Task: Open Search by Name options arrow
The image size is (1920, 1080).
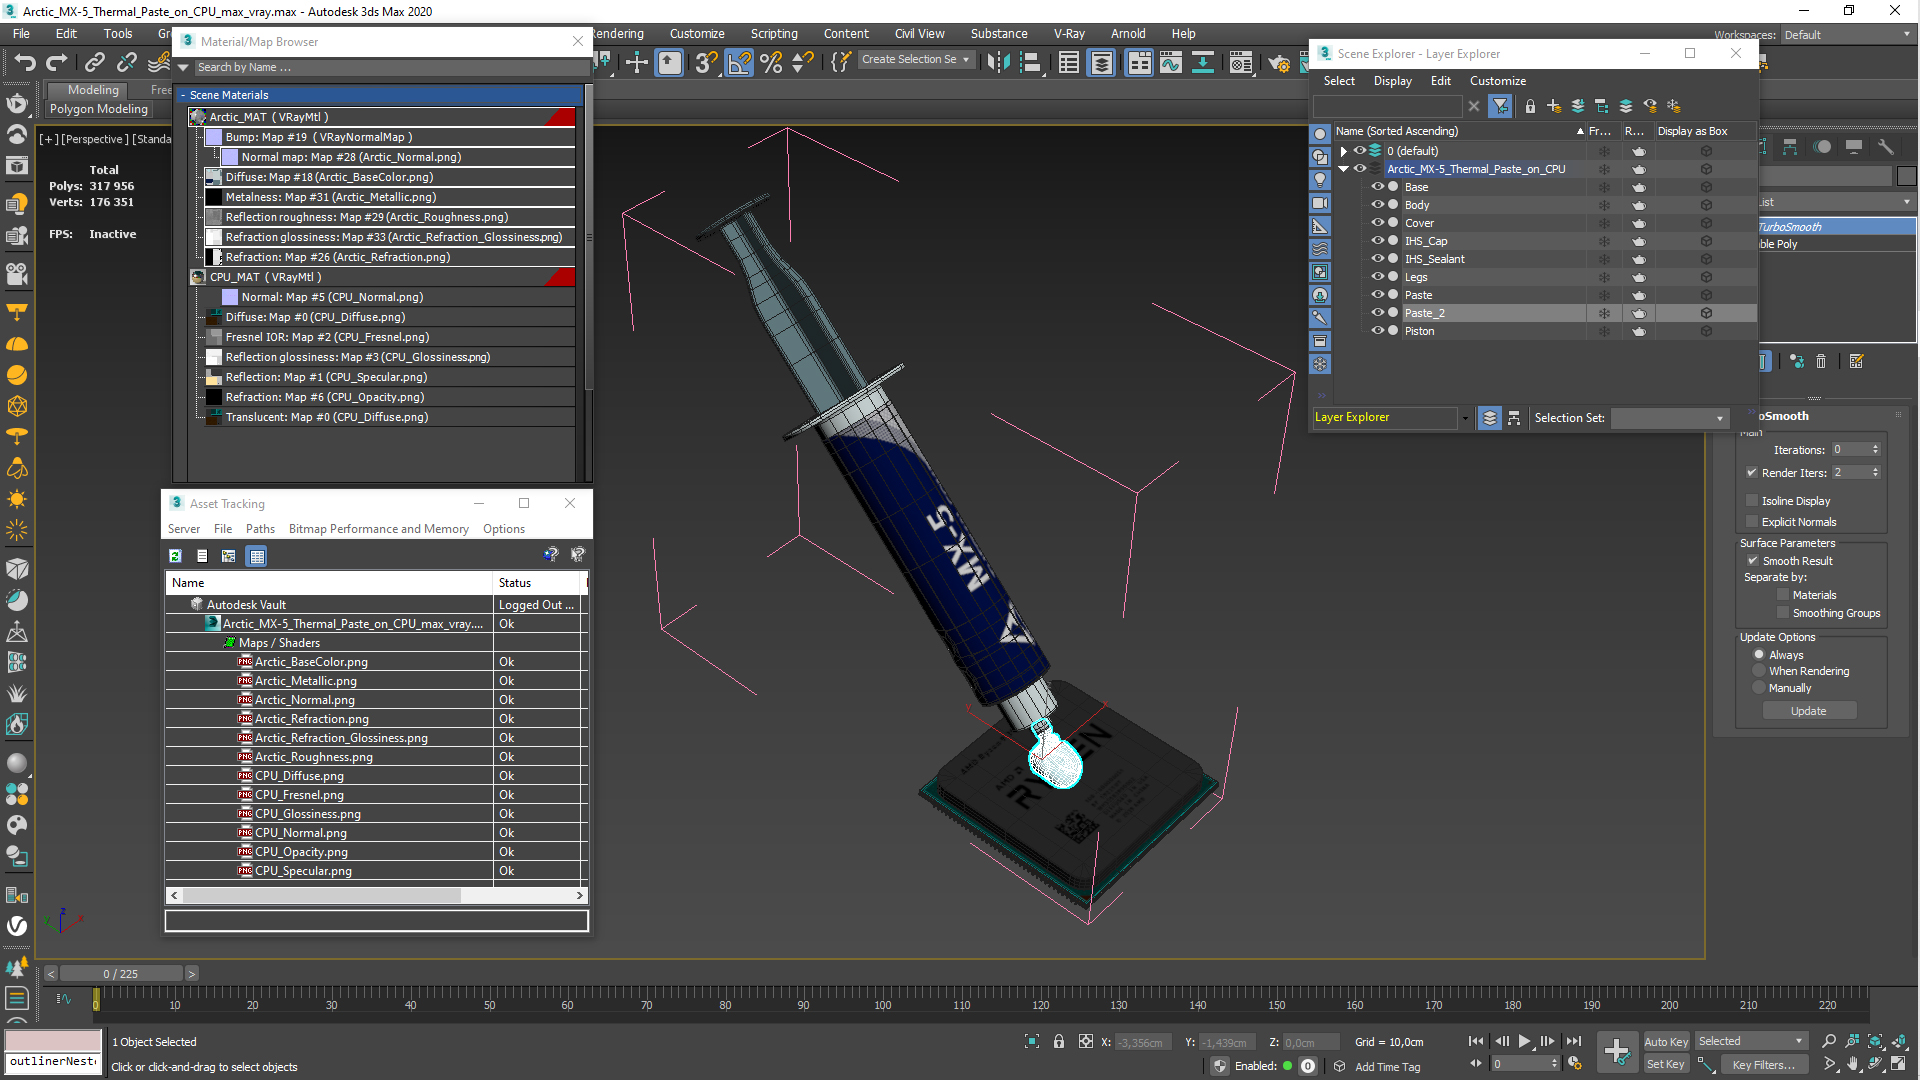Action: (184, 68)
